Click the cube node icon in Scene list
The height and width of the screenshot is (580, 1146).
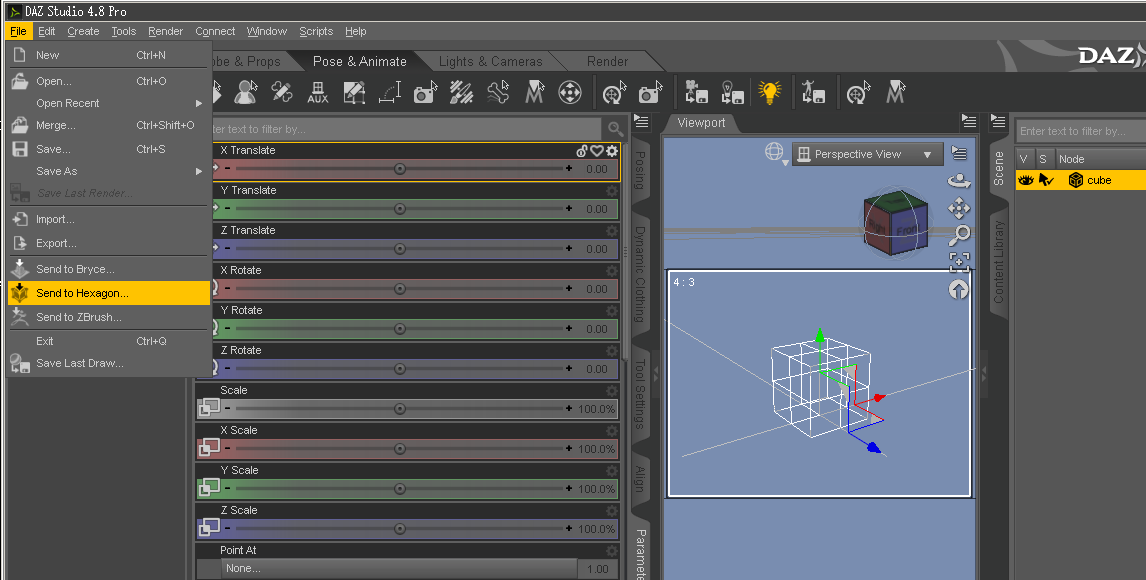[x=1076, y=180]
